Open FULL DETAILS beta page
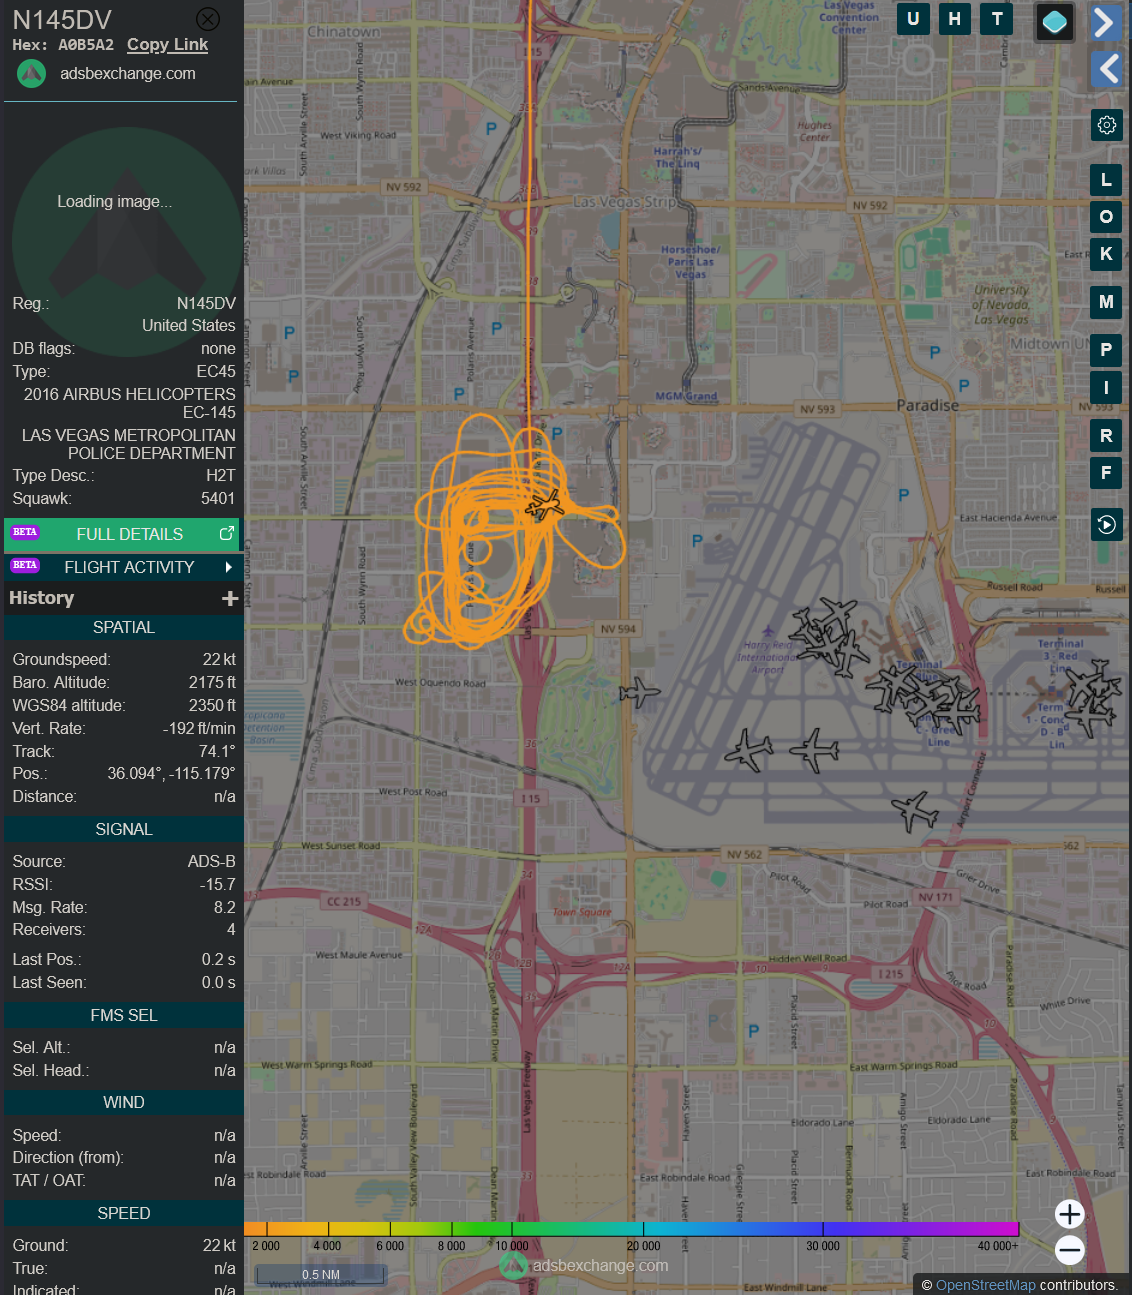Viewport: 1132px width, 1295px height. [x=122, y=534]
